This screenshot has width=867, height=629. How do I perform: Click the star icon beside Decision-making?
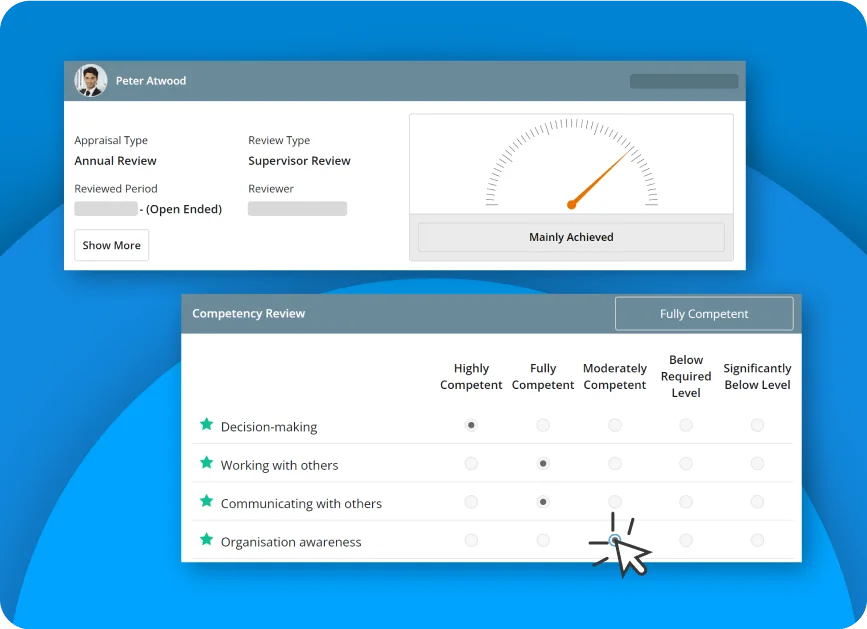click(x=206, y=424)
